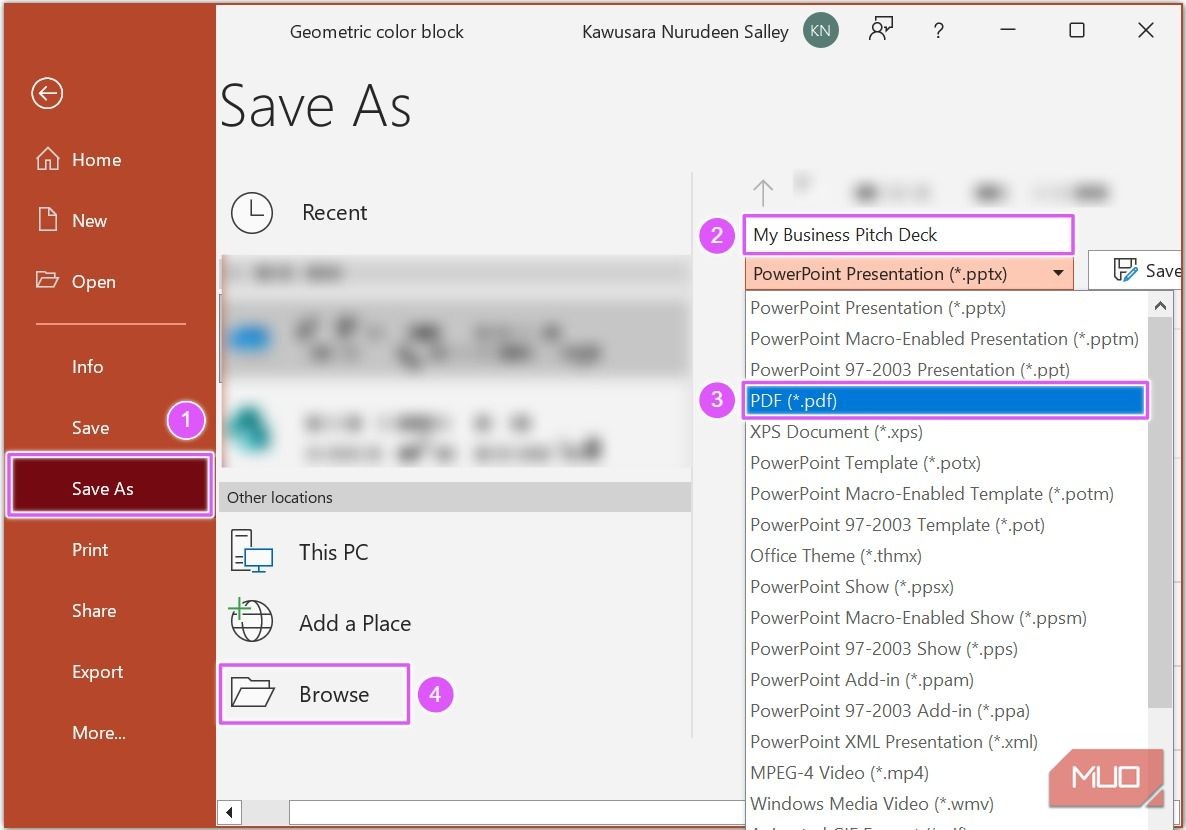Select PowerPoint 97-2003 Add-in (*.ppa)
Image resolution: width=1186 pixels, height=830 pixels.
(x=947, y=711)
